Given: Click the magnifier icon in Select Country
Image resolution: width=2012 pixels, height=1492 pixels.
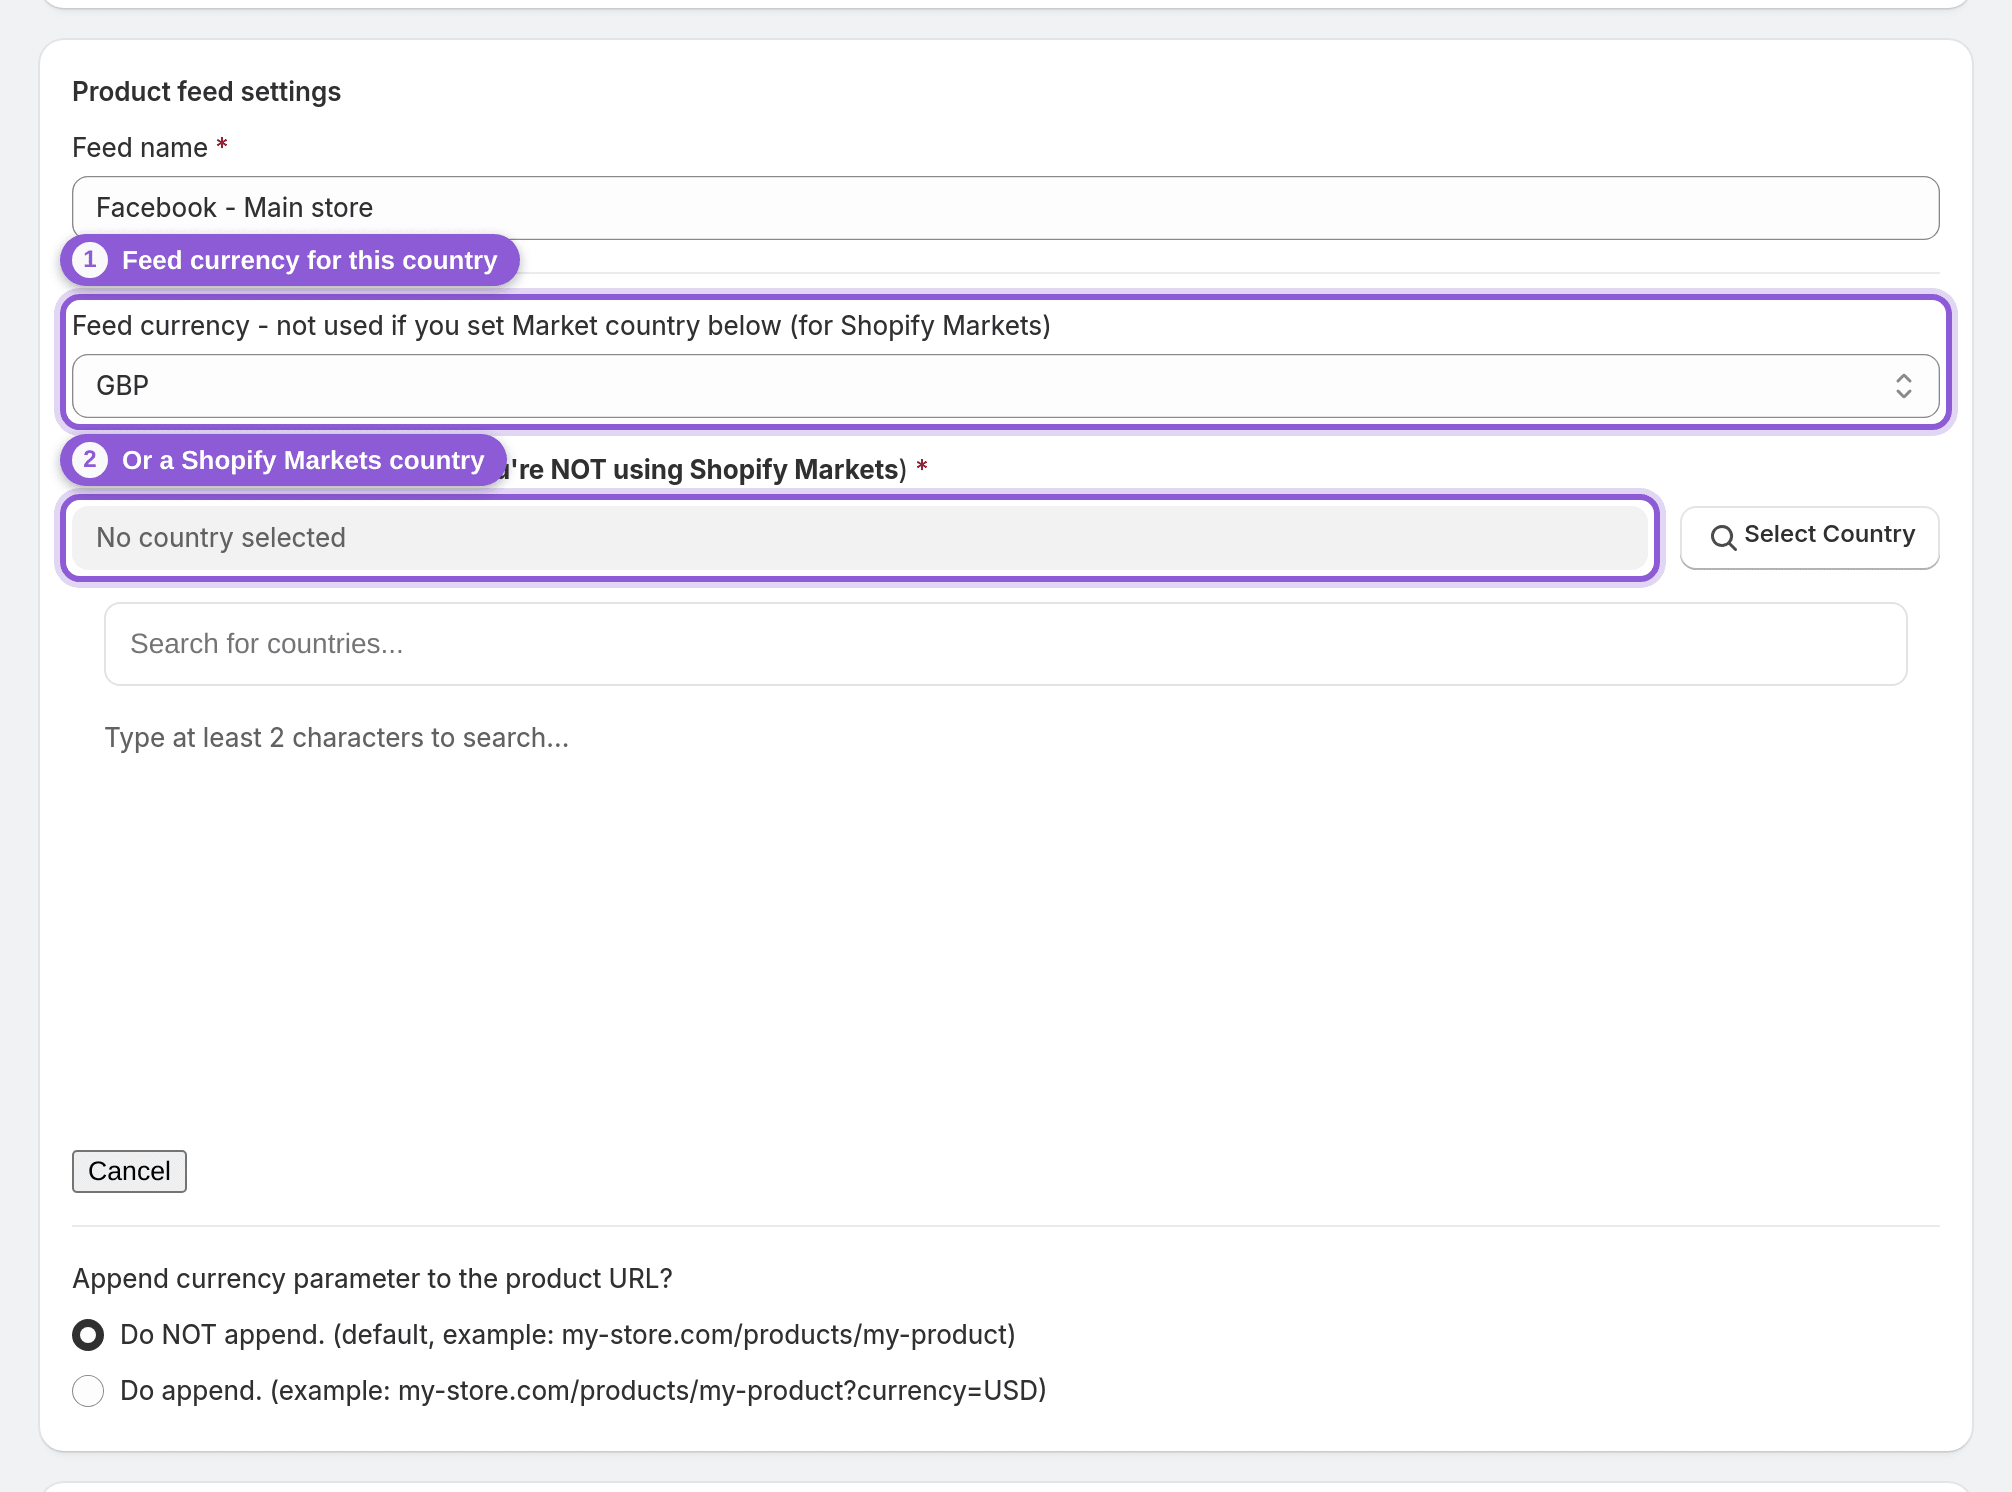Looking at the screenshot, I should click(x=1723, y=538).
